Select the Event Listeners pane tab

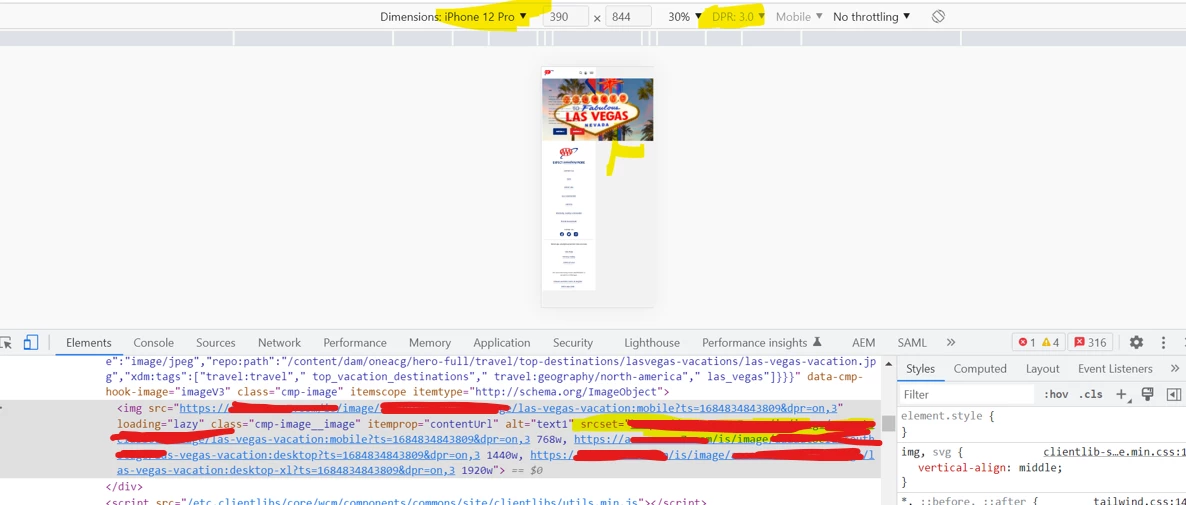pyautogui.click(x=1115, y=369)
